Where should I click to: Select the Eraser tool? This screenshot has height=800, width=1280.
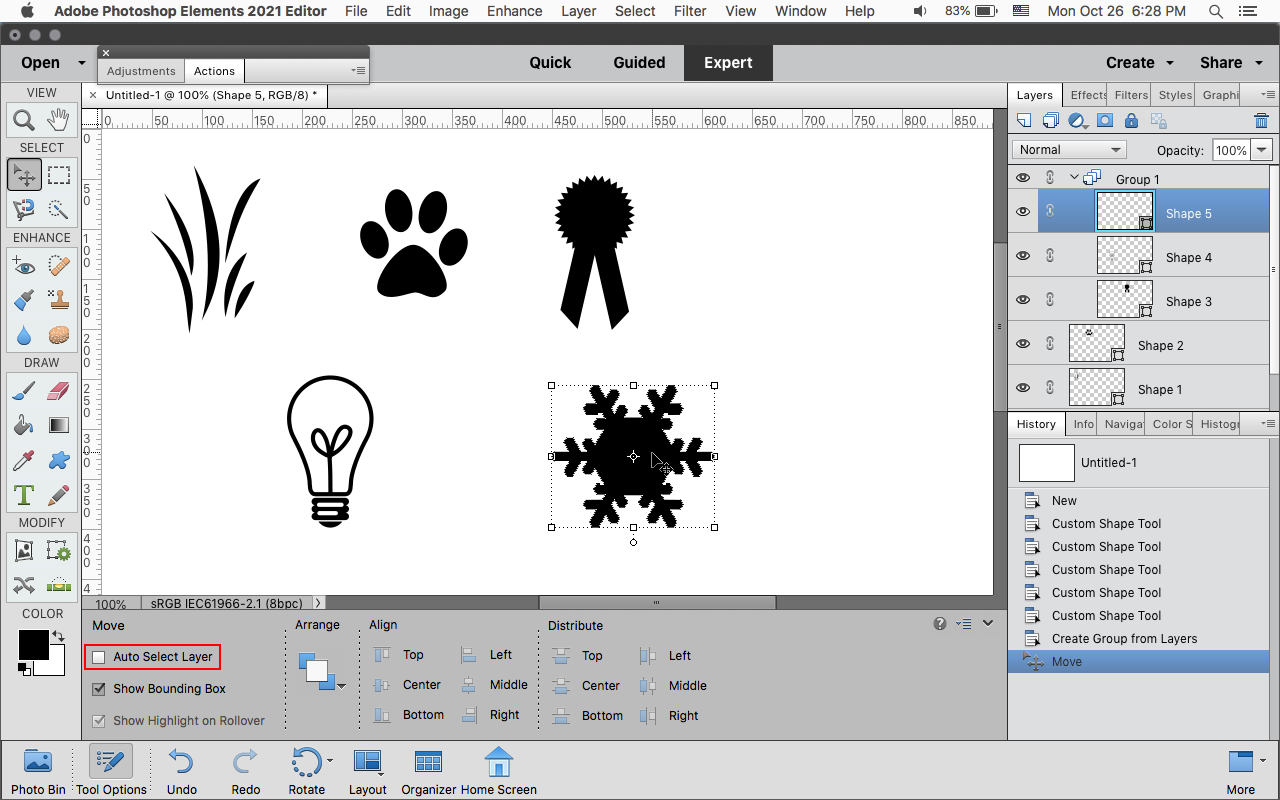(59, 390)
